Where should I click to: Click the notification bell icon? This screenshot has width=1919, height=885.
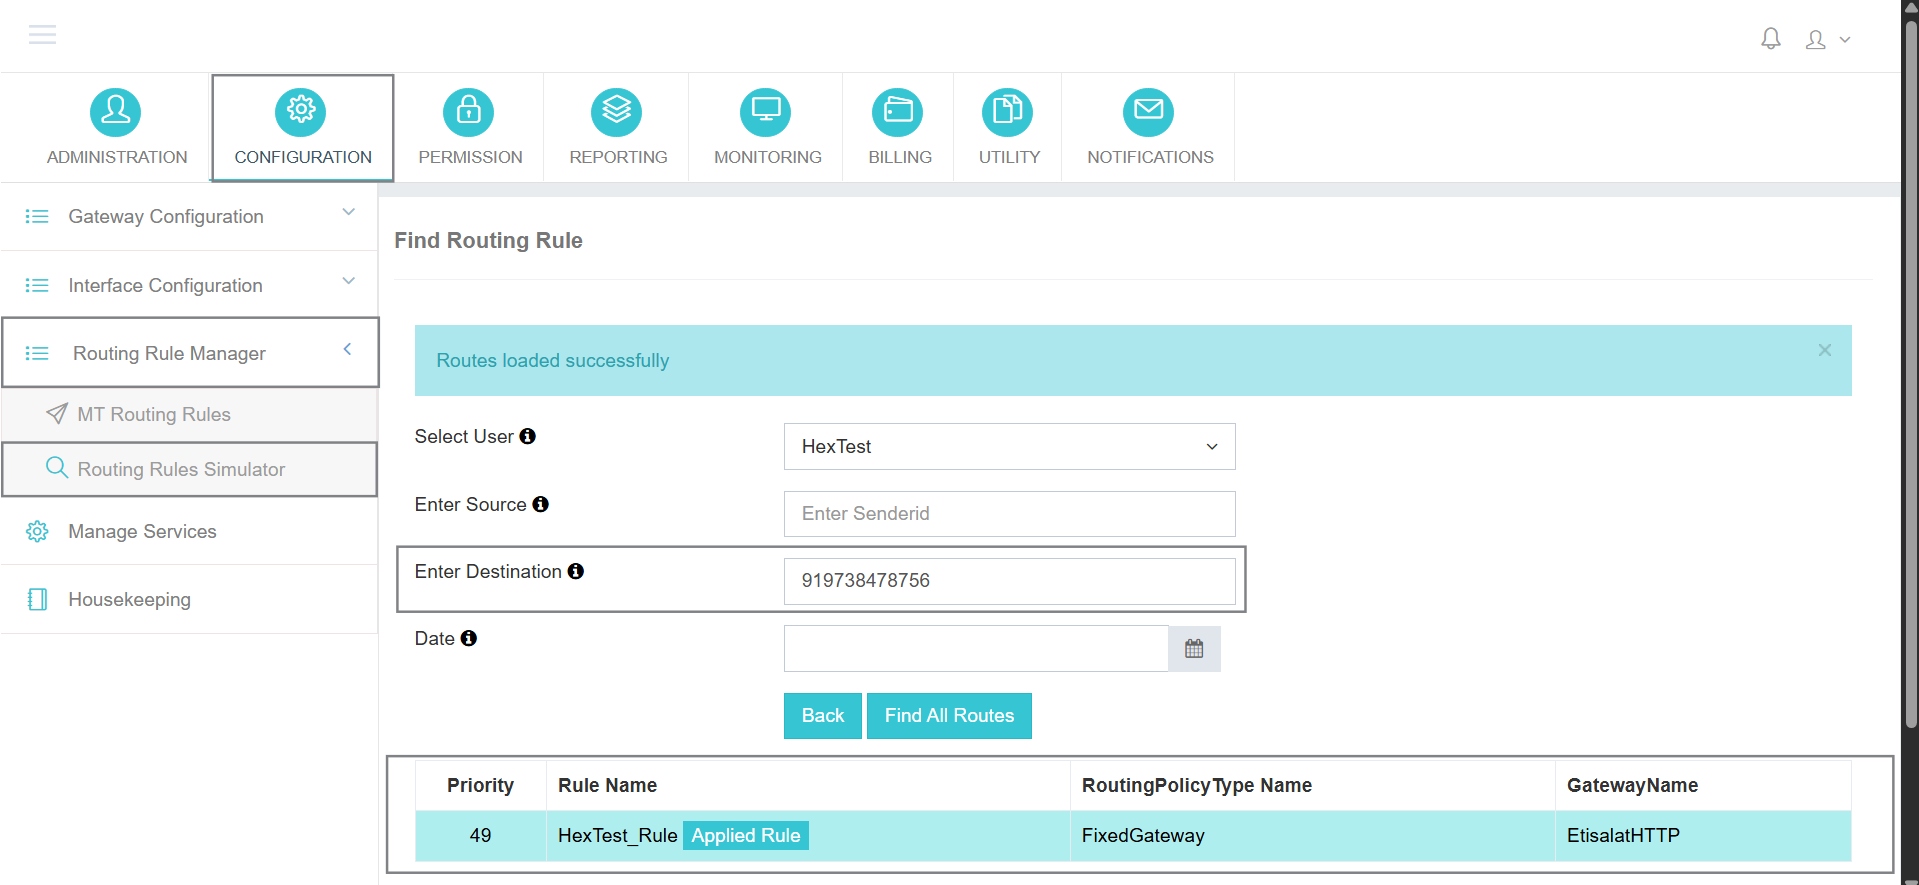[x=1770, y=39]
